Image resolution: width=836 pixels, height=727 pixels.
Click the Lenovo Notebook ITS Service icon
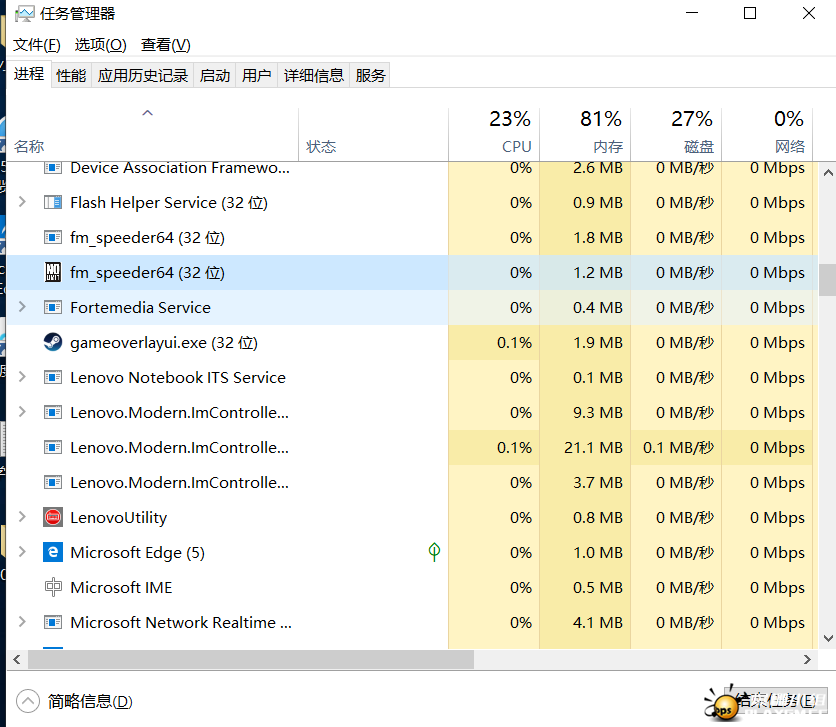53,377
